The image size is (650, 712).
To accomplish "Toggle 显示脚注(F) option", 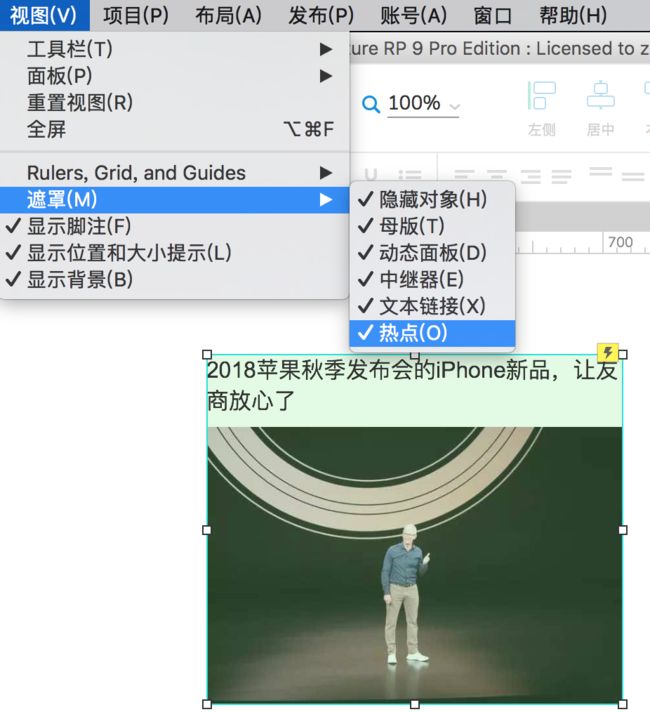I will click(x=174, y=227).
